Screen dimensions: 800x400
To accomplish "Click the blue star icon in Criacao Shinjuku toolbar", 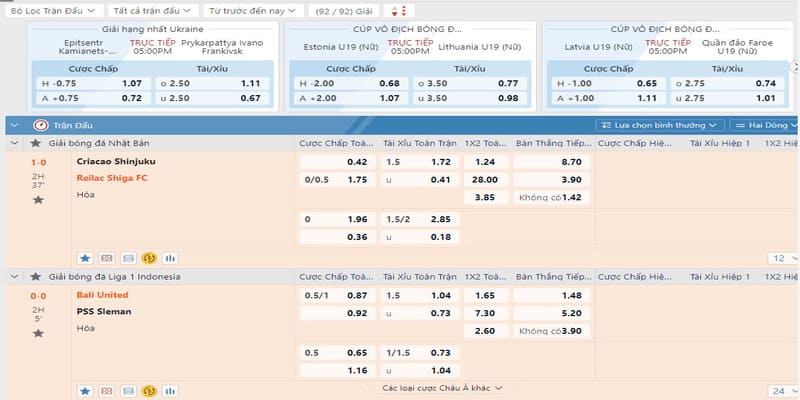I will 85,258.
